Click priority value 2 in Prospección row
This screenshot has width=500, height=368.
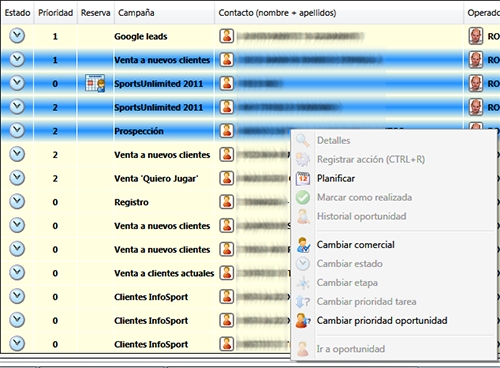pos(55,131)
